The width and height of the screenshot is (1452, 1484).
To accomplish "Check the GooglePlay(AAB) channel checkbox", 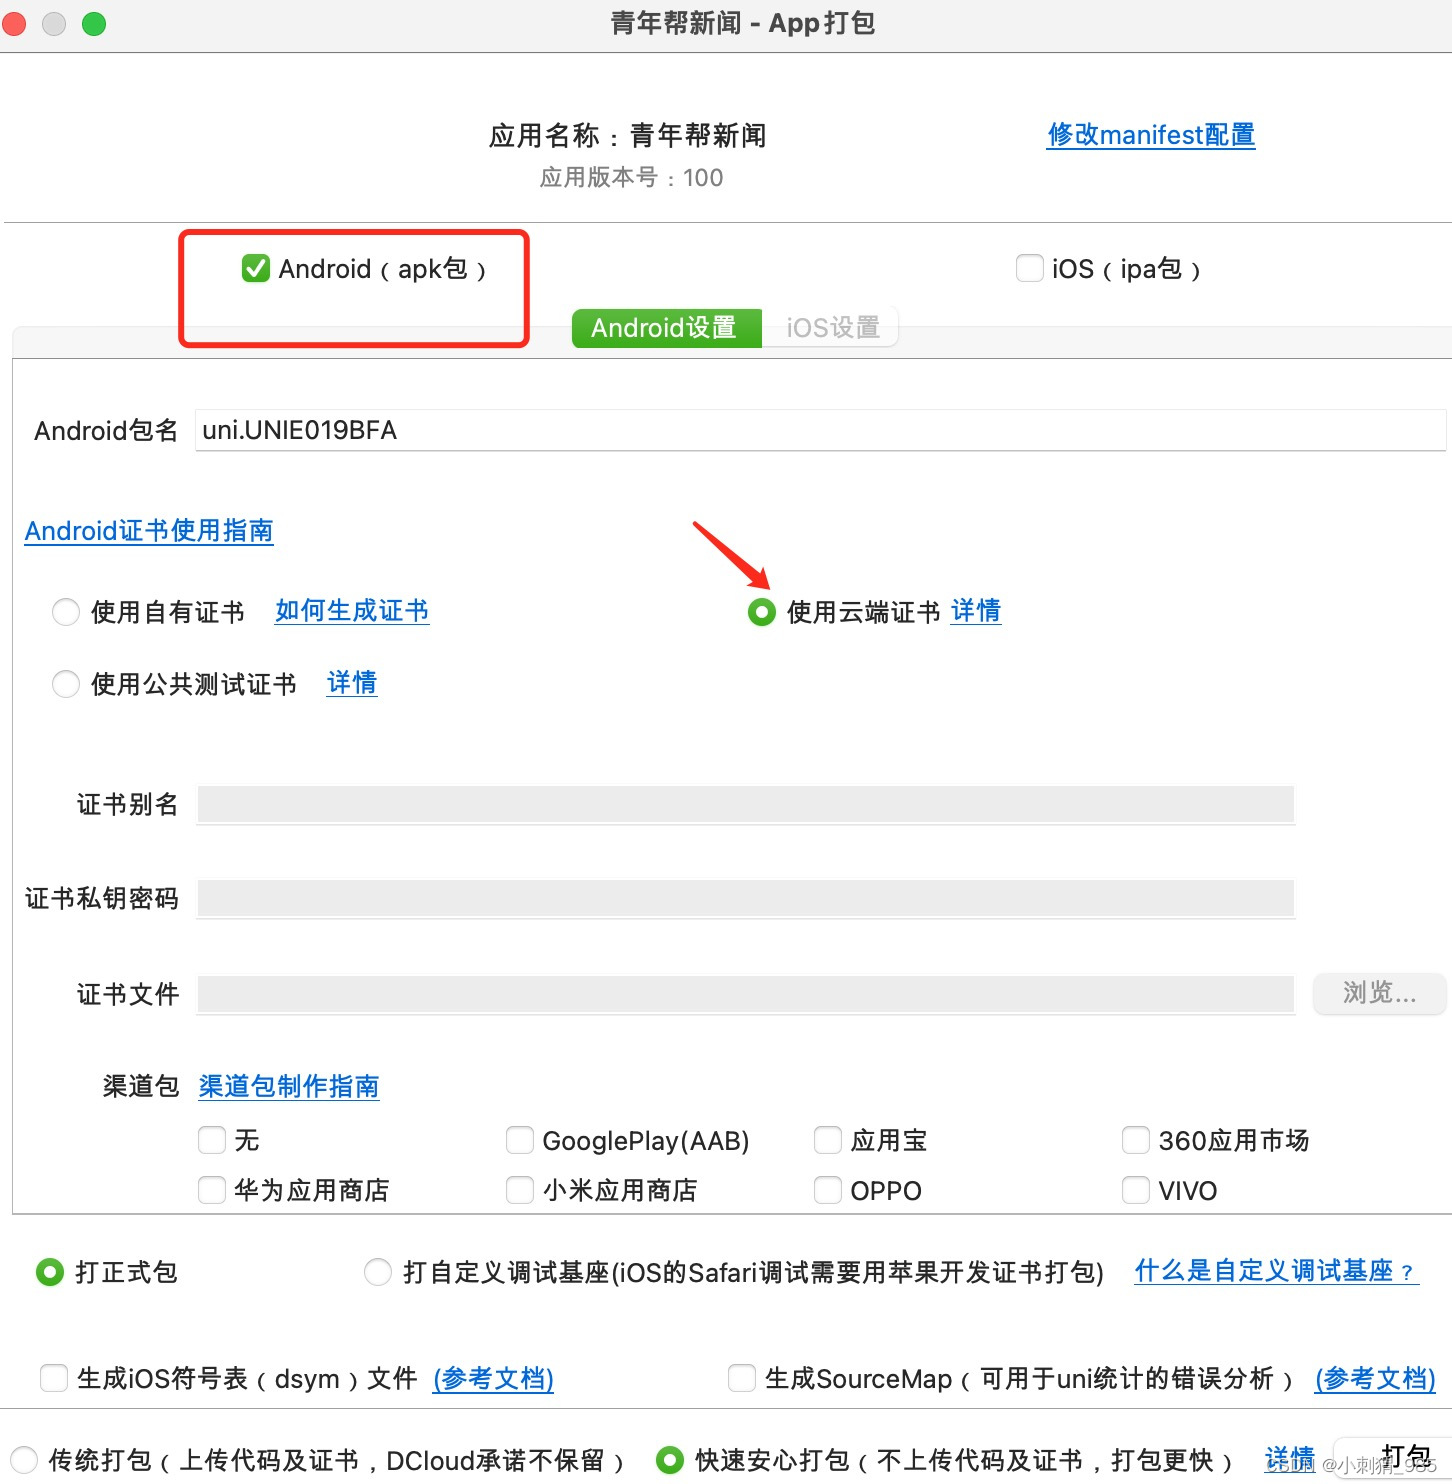I will [520, 1140].
